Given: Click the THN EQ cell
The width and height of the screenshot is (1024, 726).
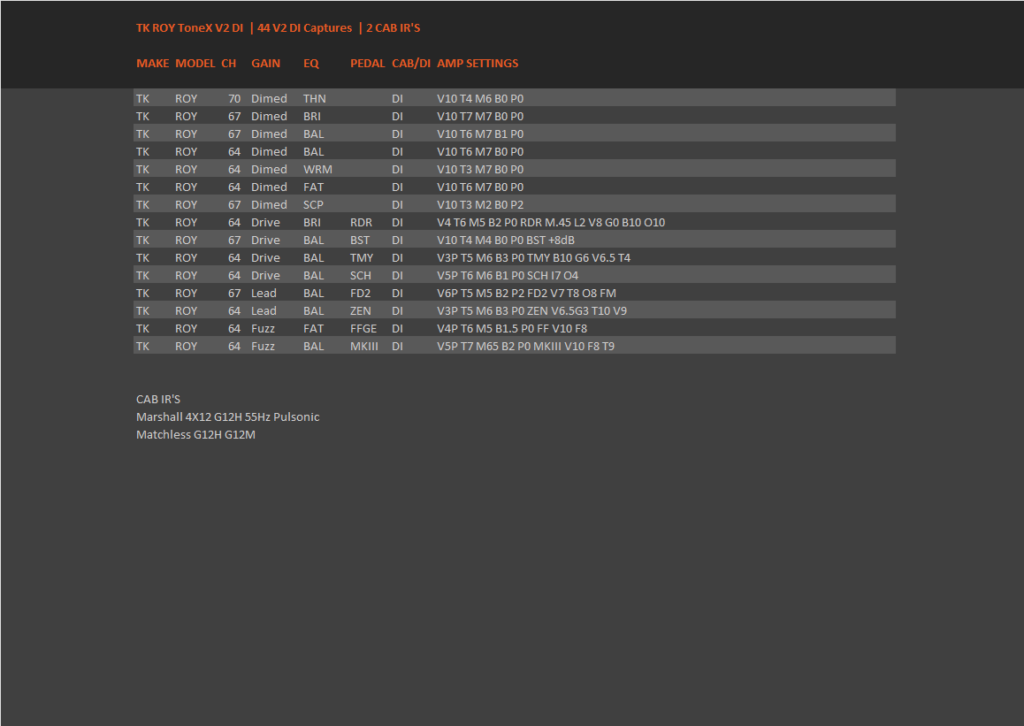Looking at the screenshot, I should pos(314,99).
